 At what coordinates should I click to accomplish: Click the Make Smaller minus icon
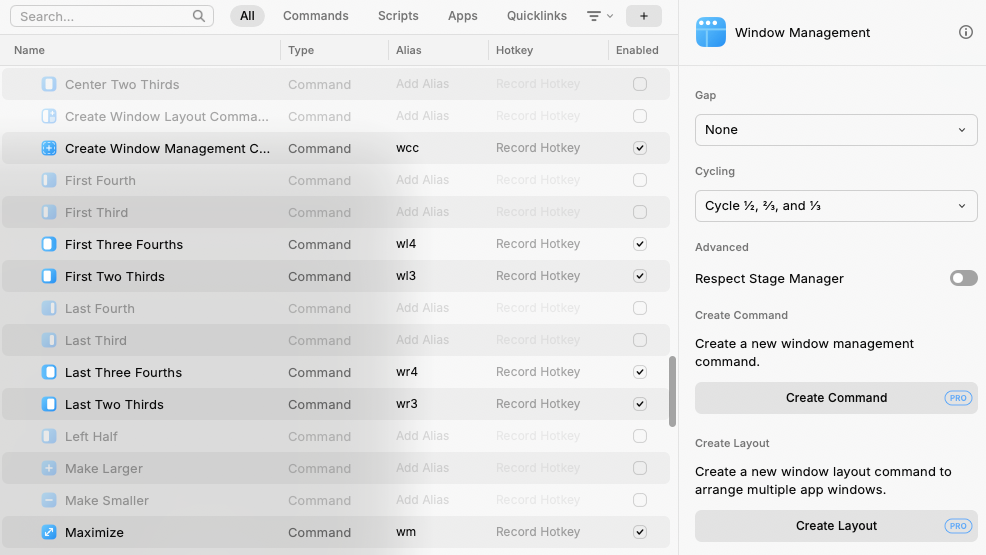(49, 500)
